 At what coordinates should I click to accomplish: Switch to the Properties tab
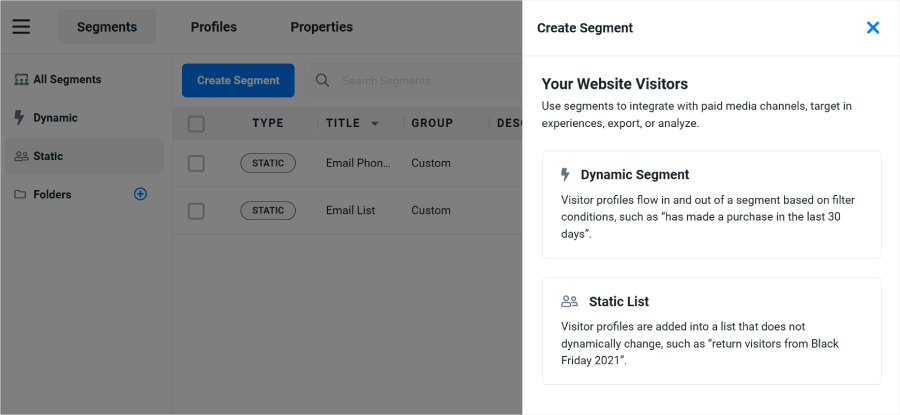tap(321, 27)
